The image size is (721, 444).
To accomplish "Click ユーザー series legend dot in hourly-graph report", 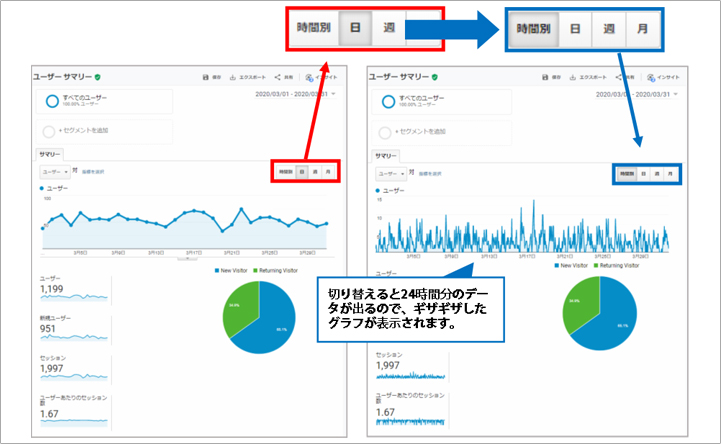I will coord(378,190).
